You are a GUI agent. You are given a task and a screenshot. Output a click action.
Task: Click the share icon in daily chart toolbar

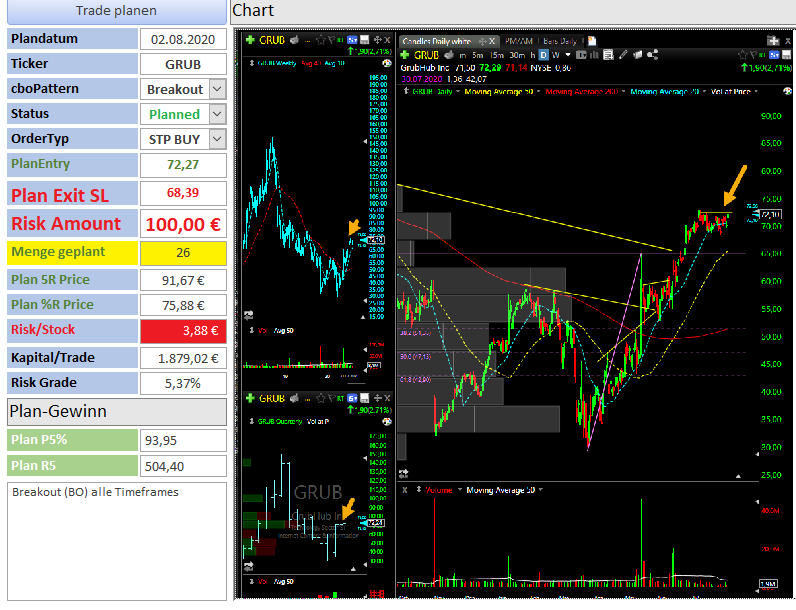(x=652, y=55)
